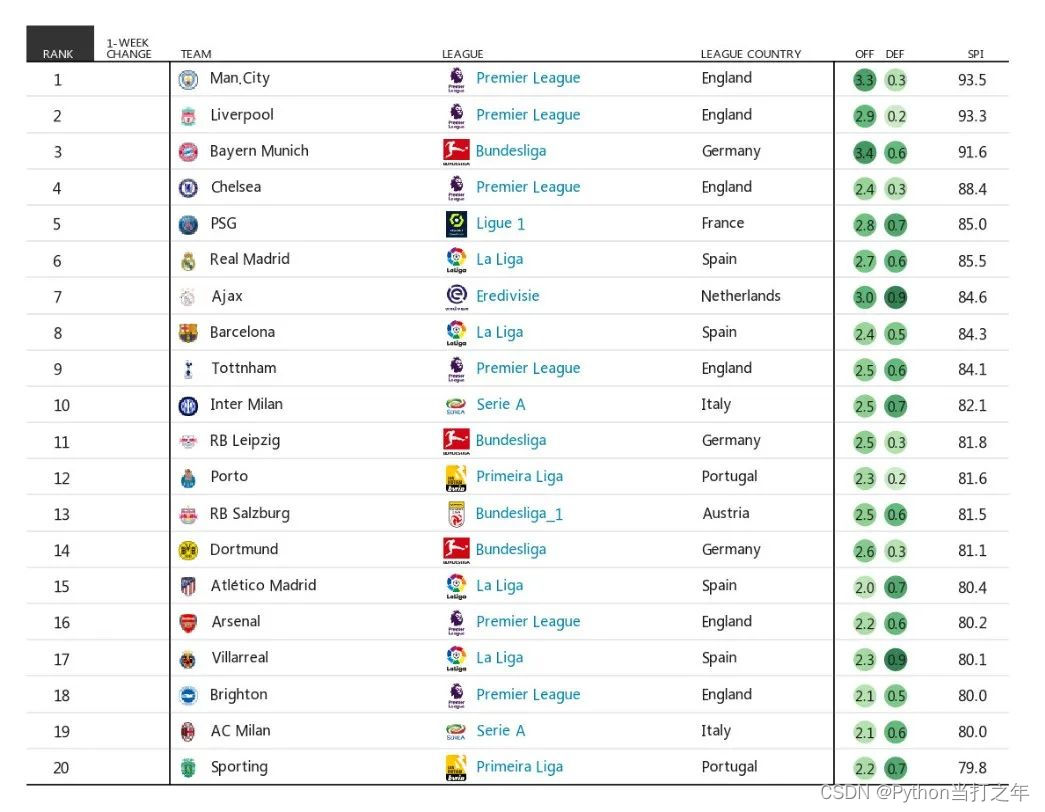Click Primeira Liga logo in Porto row
The height and width of the screenshot is (812, 1045).
[x=456, y=478]
